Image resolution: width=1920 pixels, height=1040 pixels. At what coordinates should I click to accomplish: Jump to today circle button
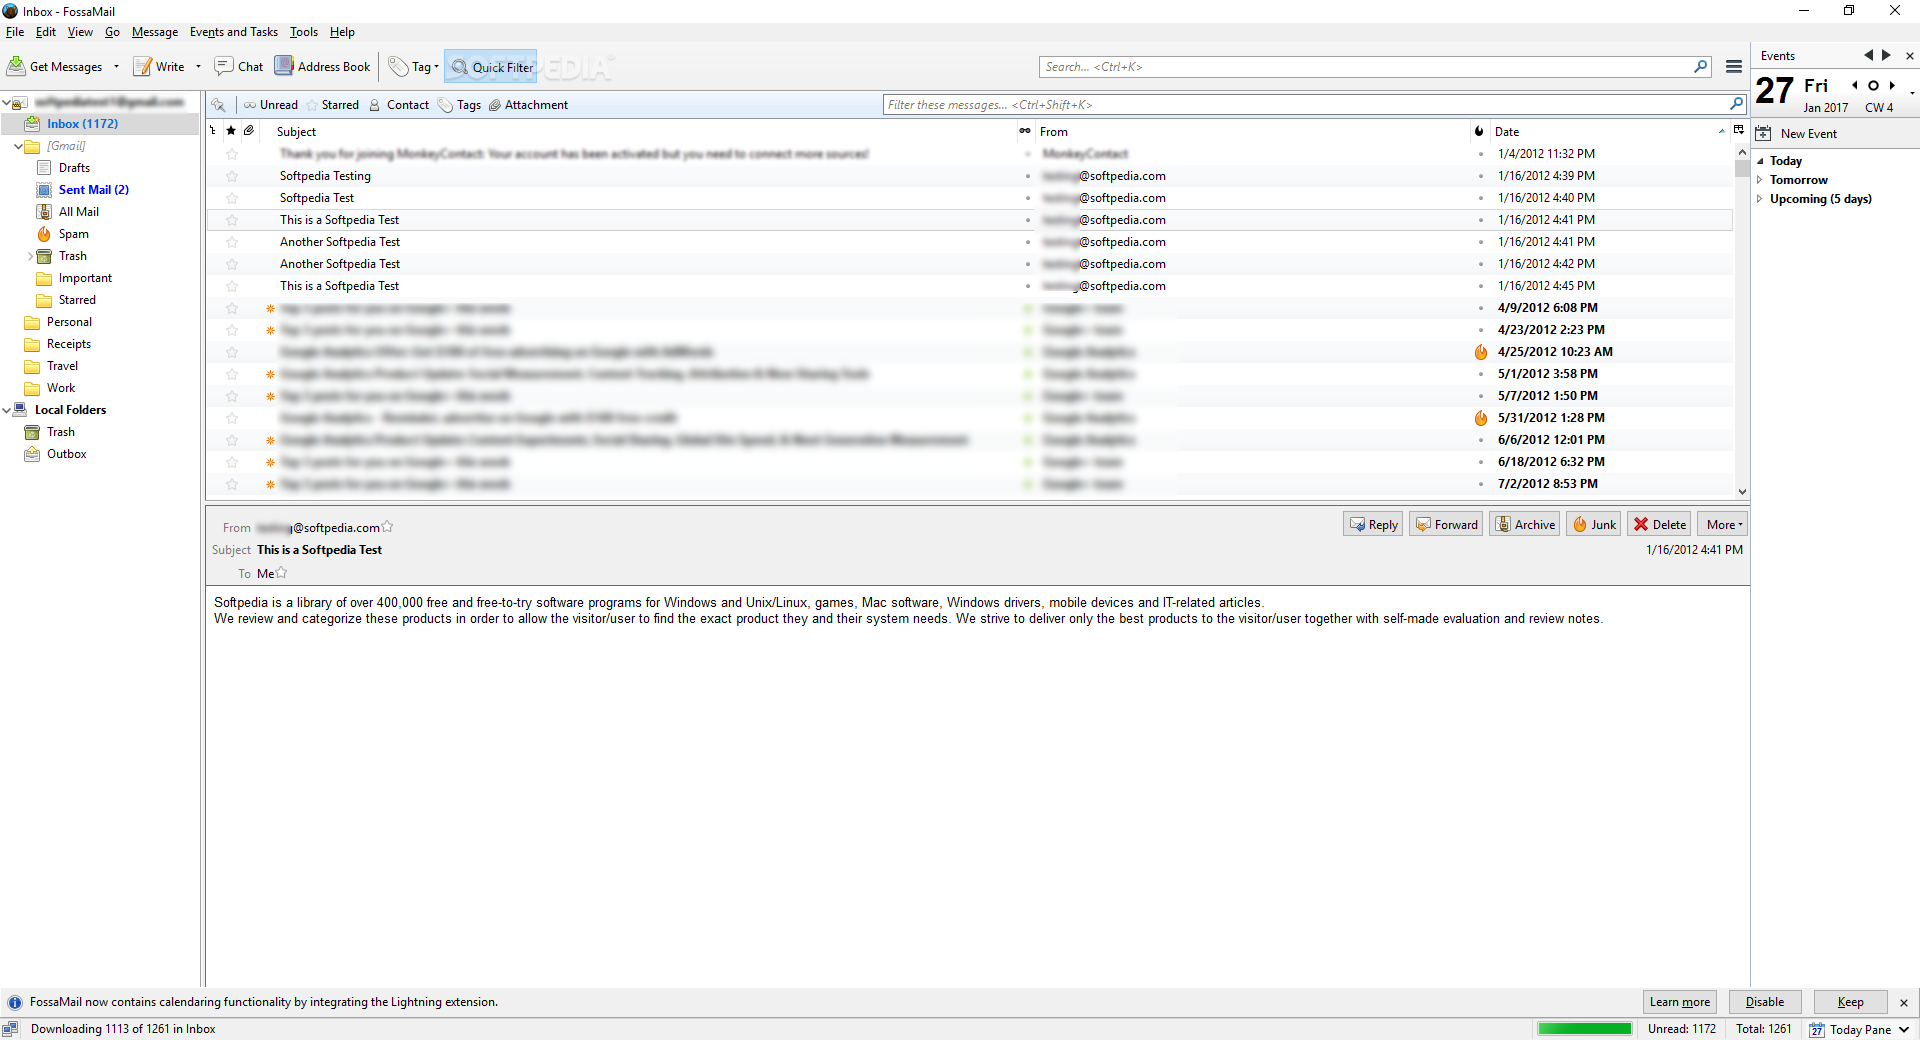coord(1873,85)
